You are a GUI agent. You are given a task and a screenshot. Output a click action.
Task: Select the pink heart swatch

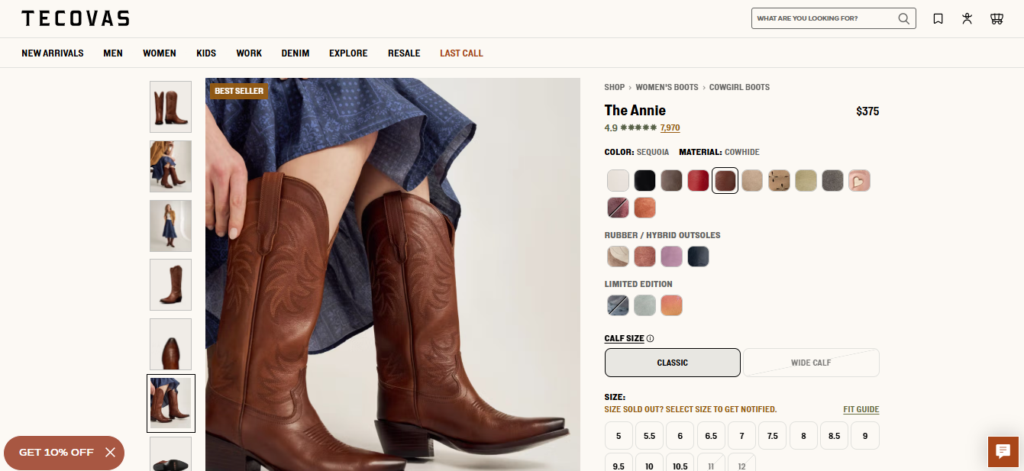pyautogui.click(x=859, y=180)
